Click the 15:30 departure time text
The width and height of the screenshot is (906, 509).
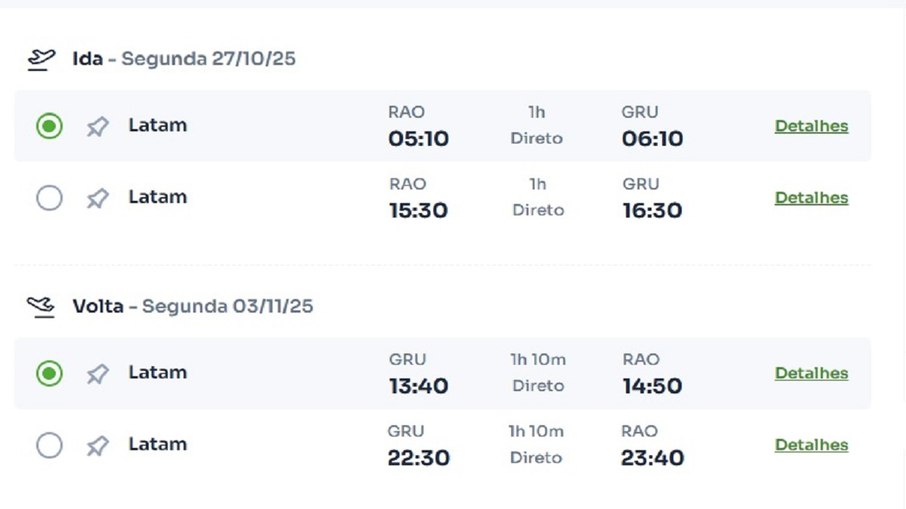tap(418, 211)
